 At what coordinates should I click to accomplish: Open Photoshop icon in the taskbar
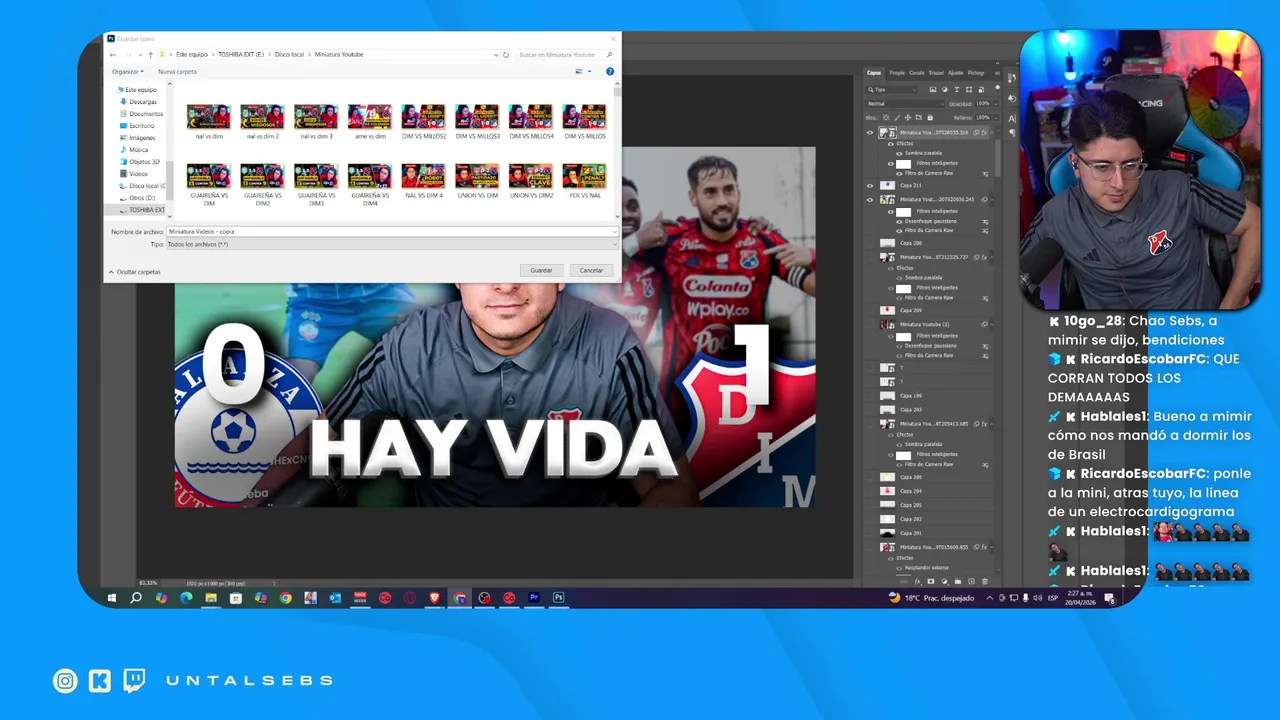[559, 598]
